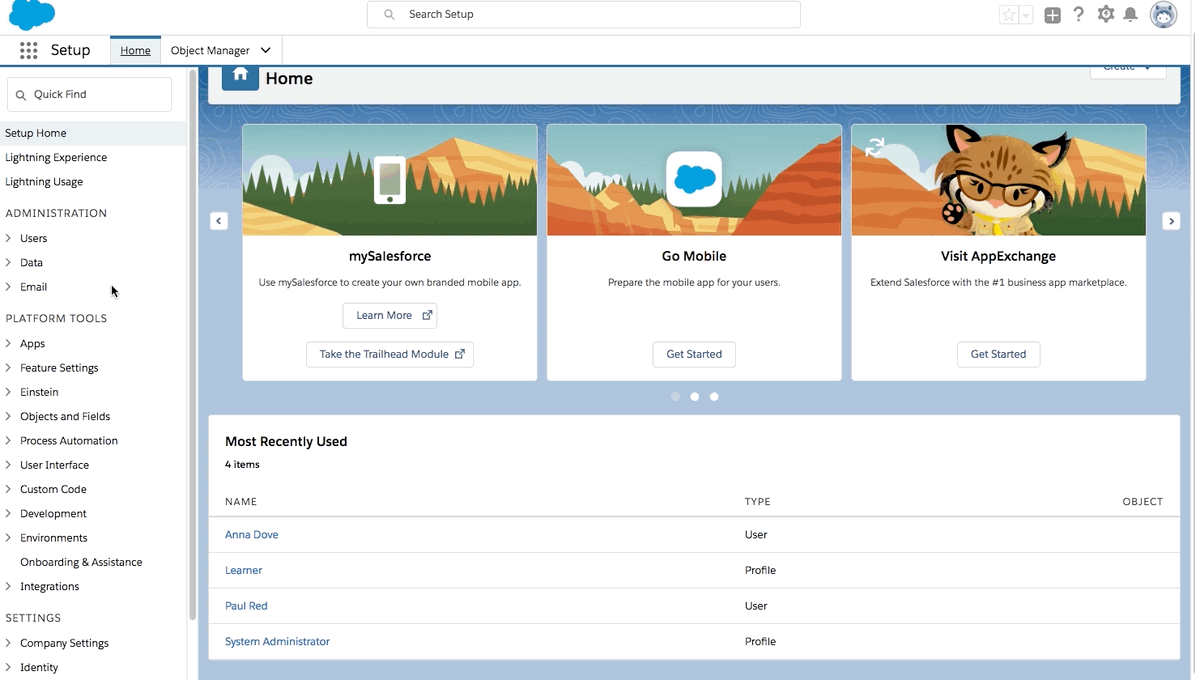Open the App Launcher grid icon
Screen dimensions: 1195x680
(28, 50)
